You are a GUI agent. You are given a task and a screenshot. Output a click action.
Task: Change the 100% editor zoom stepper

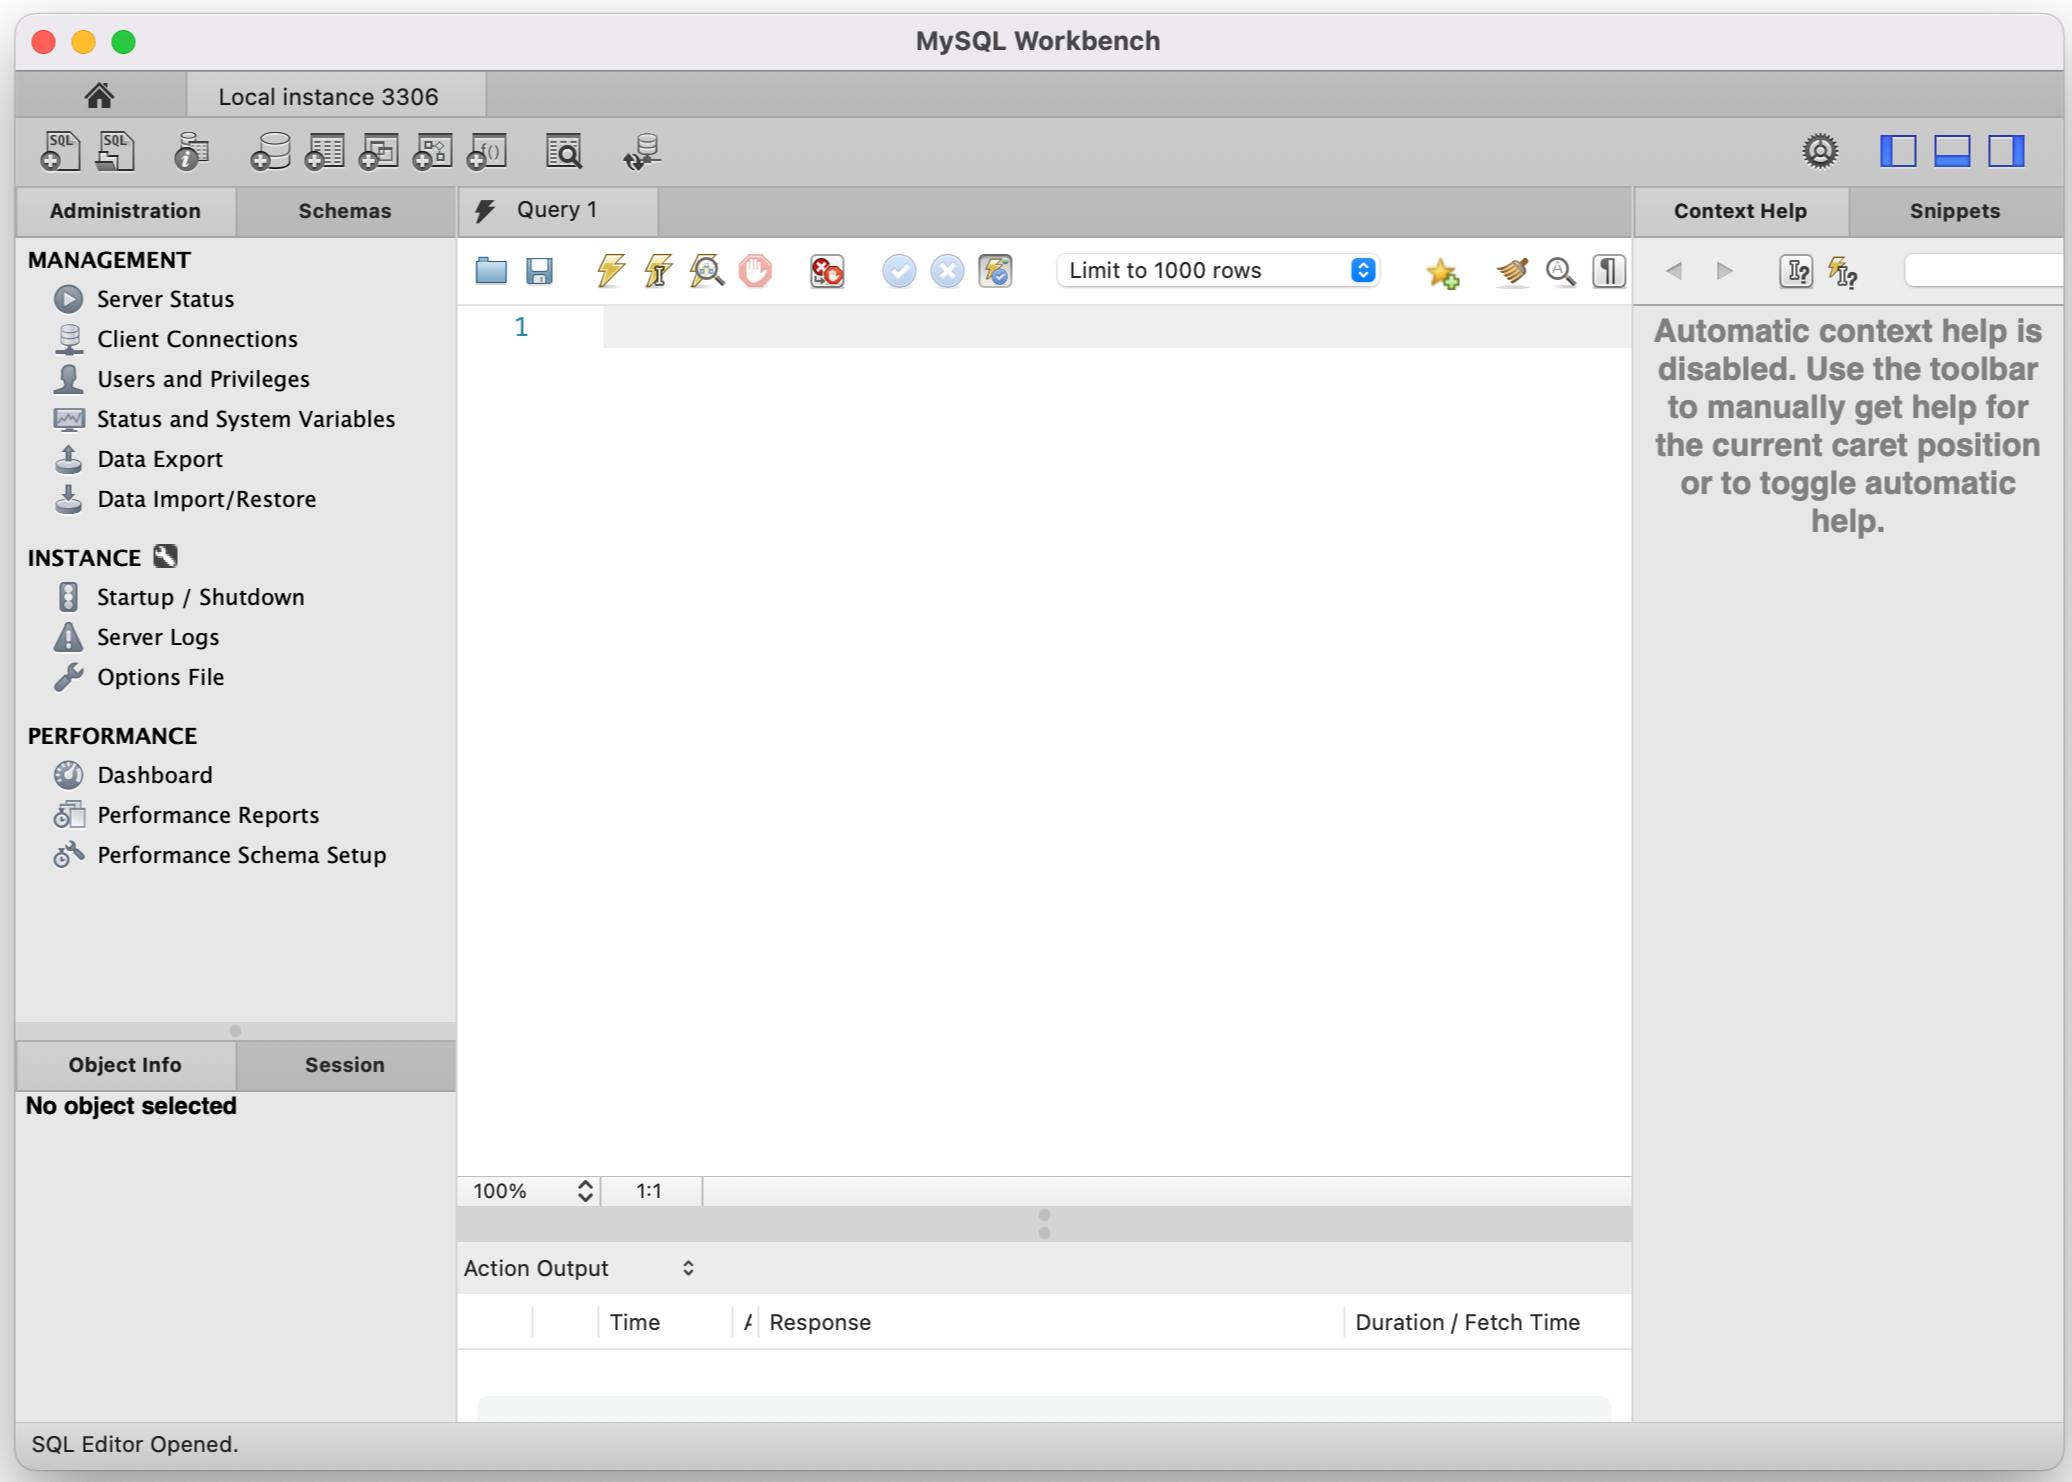tap(585, 1191)
